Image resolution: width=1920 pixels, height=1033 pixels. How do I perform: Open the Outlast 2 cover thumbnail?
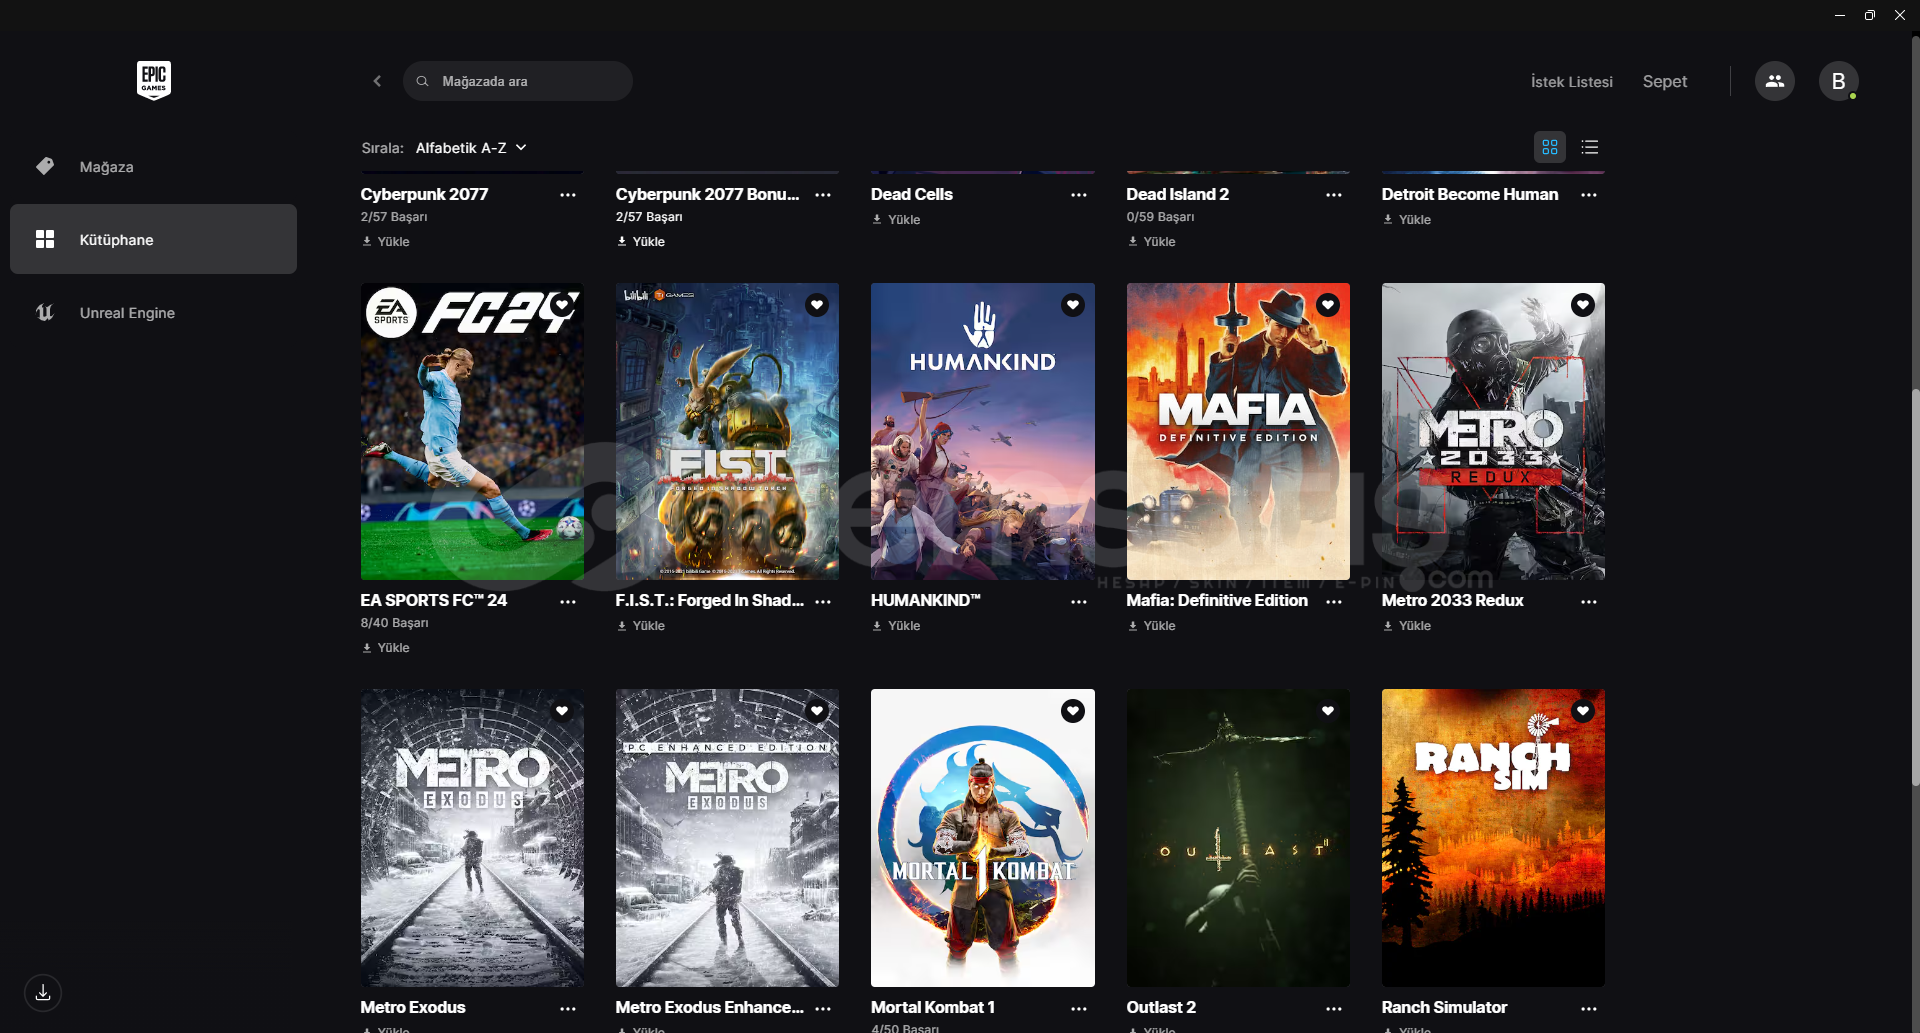pyautogui.click(x=1238, y=838)
